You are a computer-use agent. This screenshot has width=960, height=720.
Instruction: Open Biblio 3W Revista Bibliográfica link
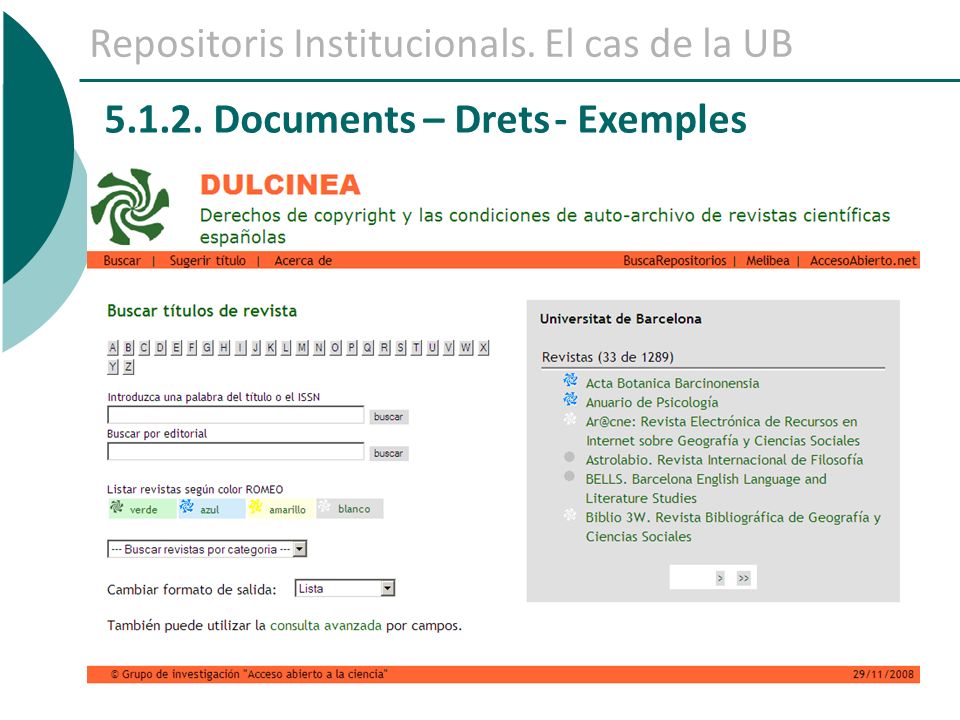pyautogui.click(x=733, y=527)
